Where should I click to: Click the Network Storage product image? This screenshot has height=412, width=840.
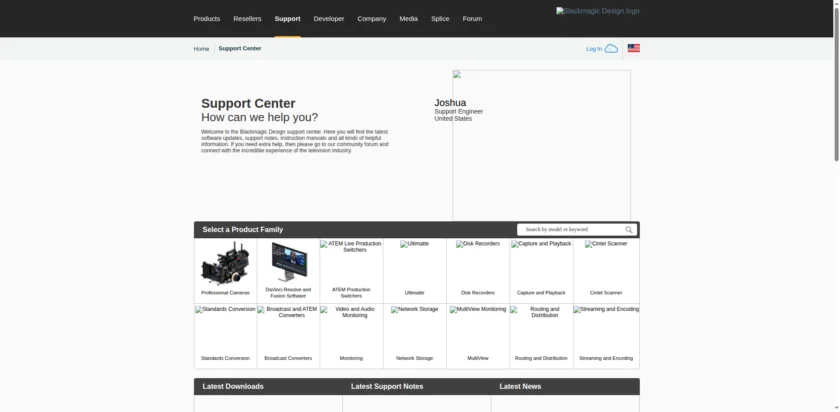pyautogui.click(x=414, y=309)
